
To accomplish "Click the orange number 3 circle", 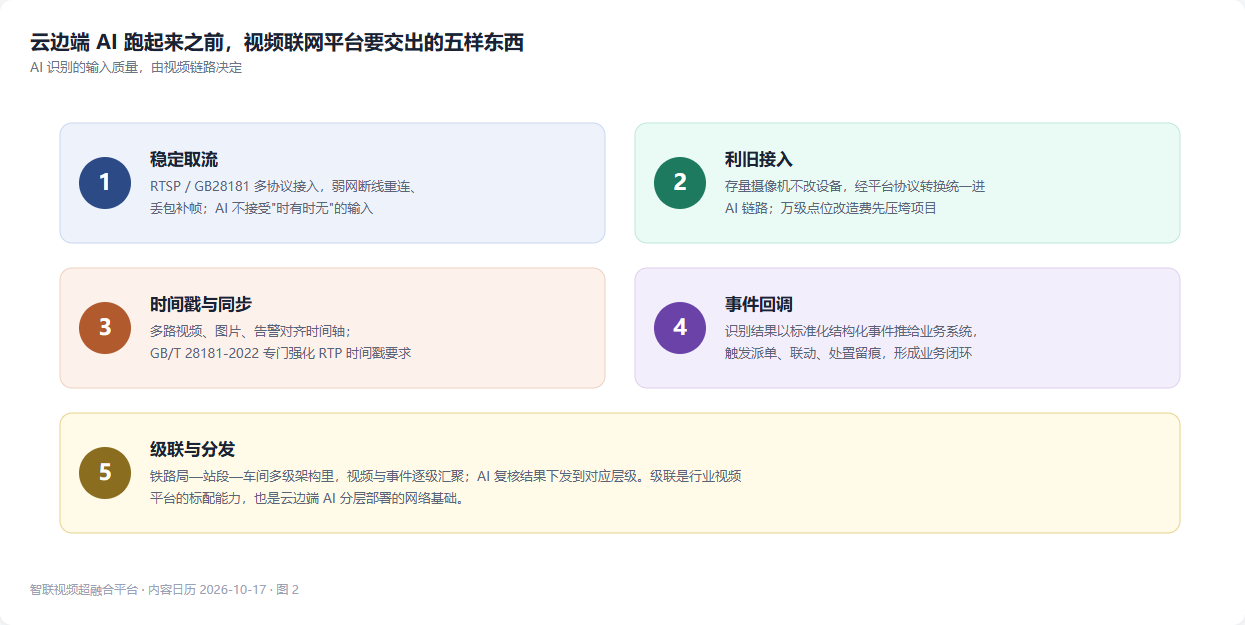I will click(x=105, y=328).
